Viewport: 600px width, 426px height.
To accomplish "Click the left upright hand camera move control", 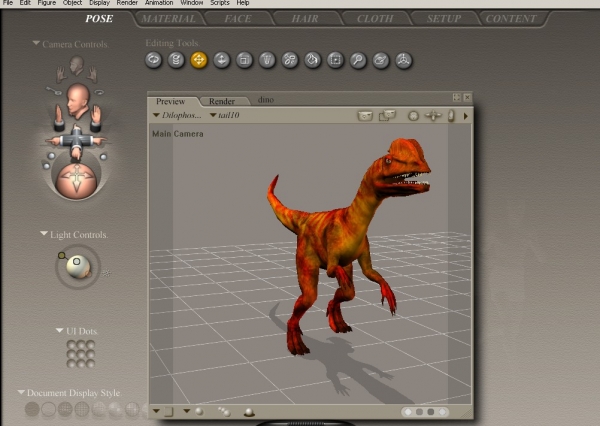I will pyautogui.click(x=59, y=118).
